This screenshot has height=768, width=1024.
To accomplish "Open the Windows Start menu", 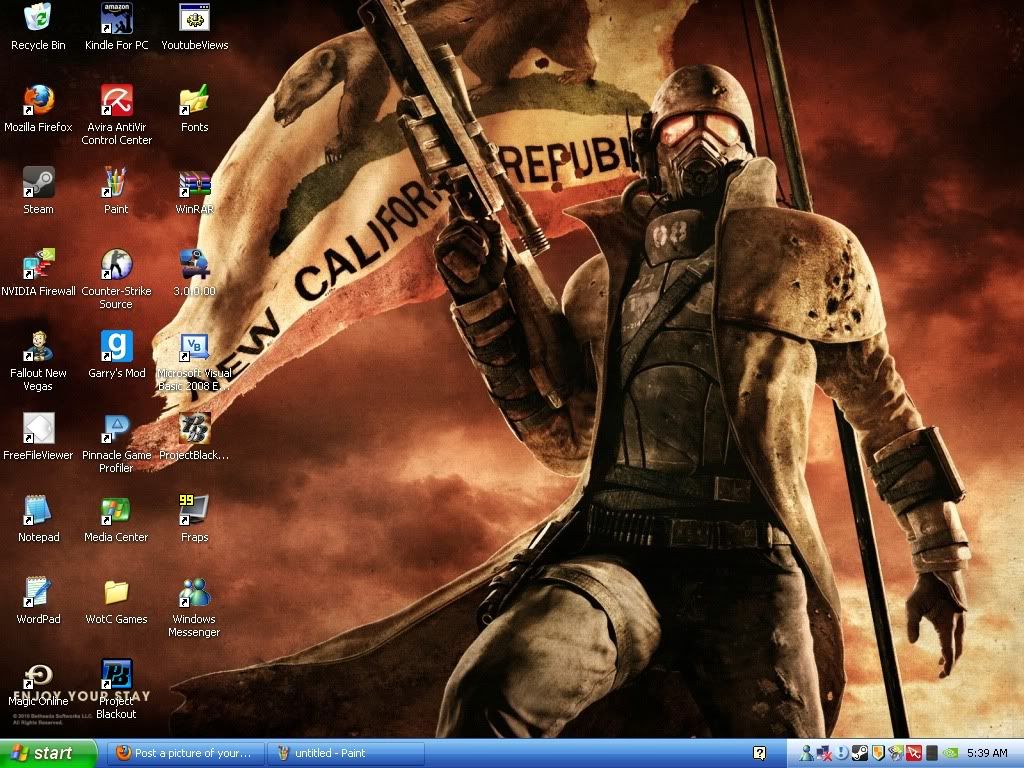I will click(48, 754).
